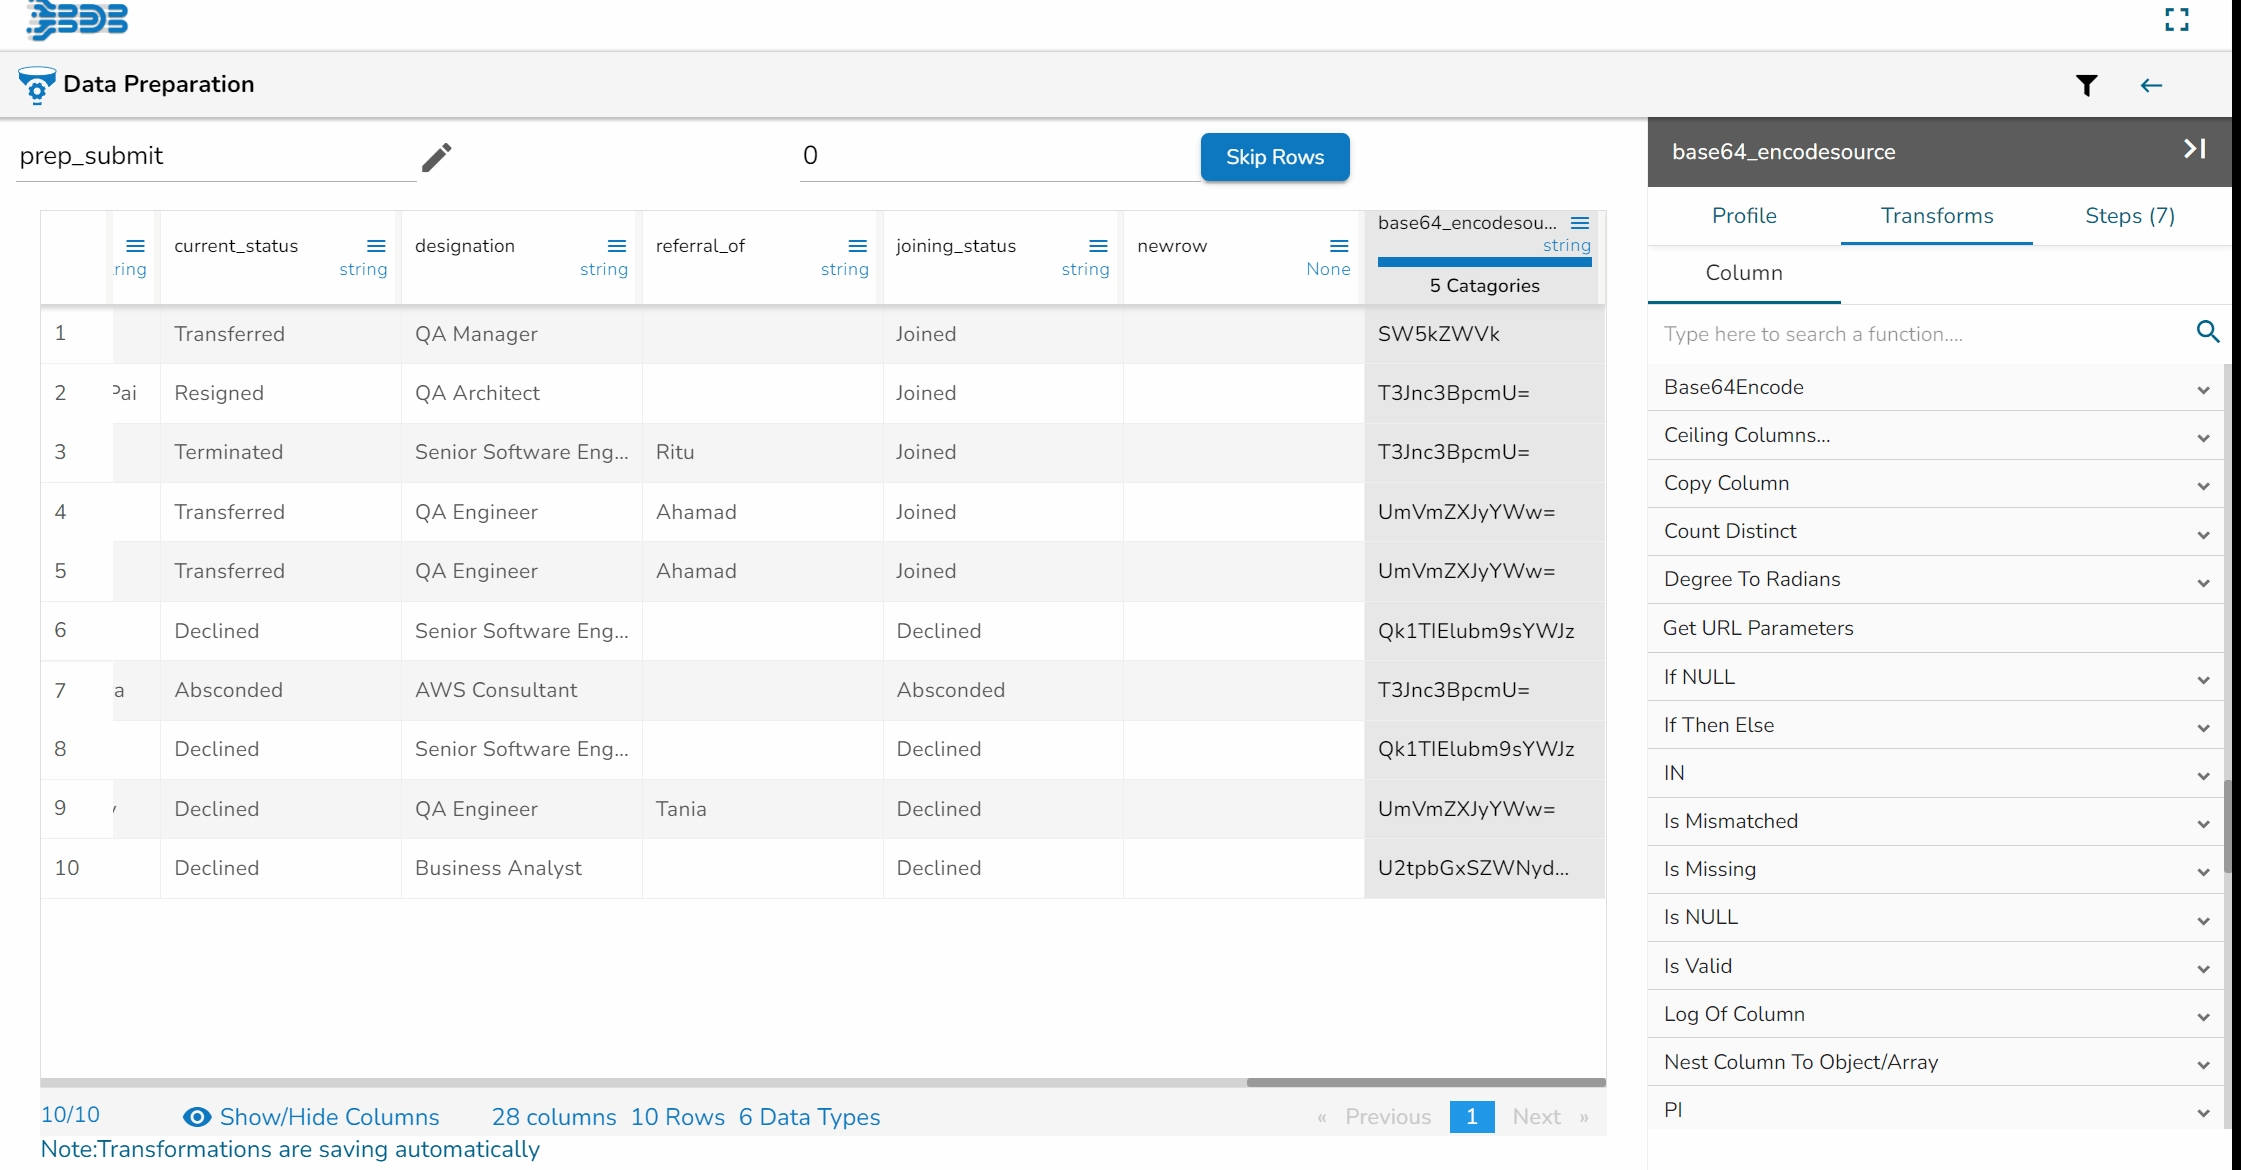Select Get URL Parameters function
Screen dimensions: 2241x1170
(1758, 628)
